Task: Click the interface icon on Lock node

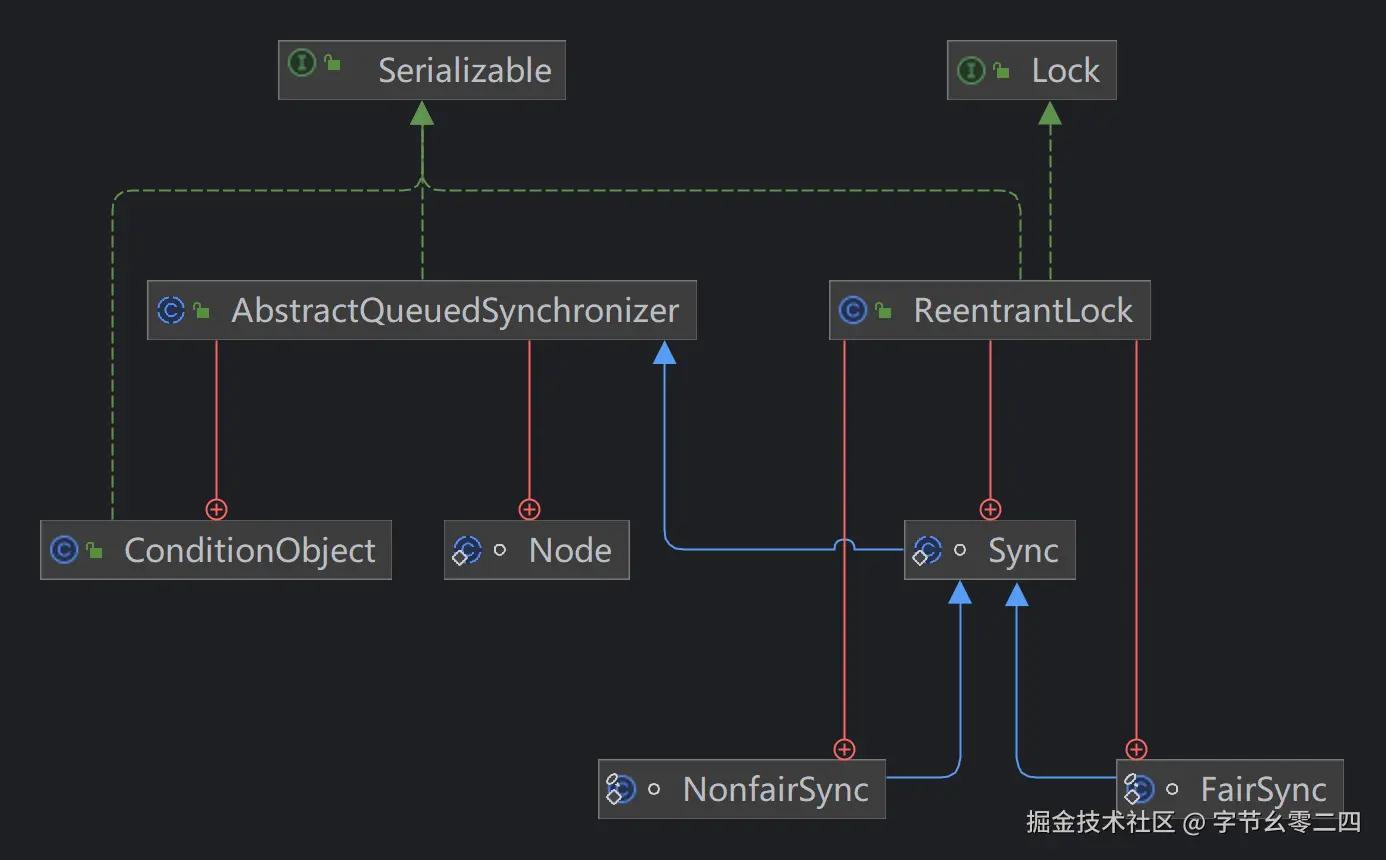Action: tap(971, 70)
